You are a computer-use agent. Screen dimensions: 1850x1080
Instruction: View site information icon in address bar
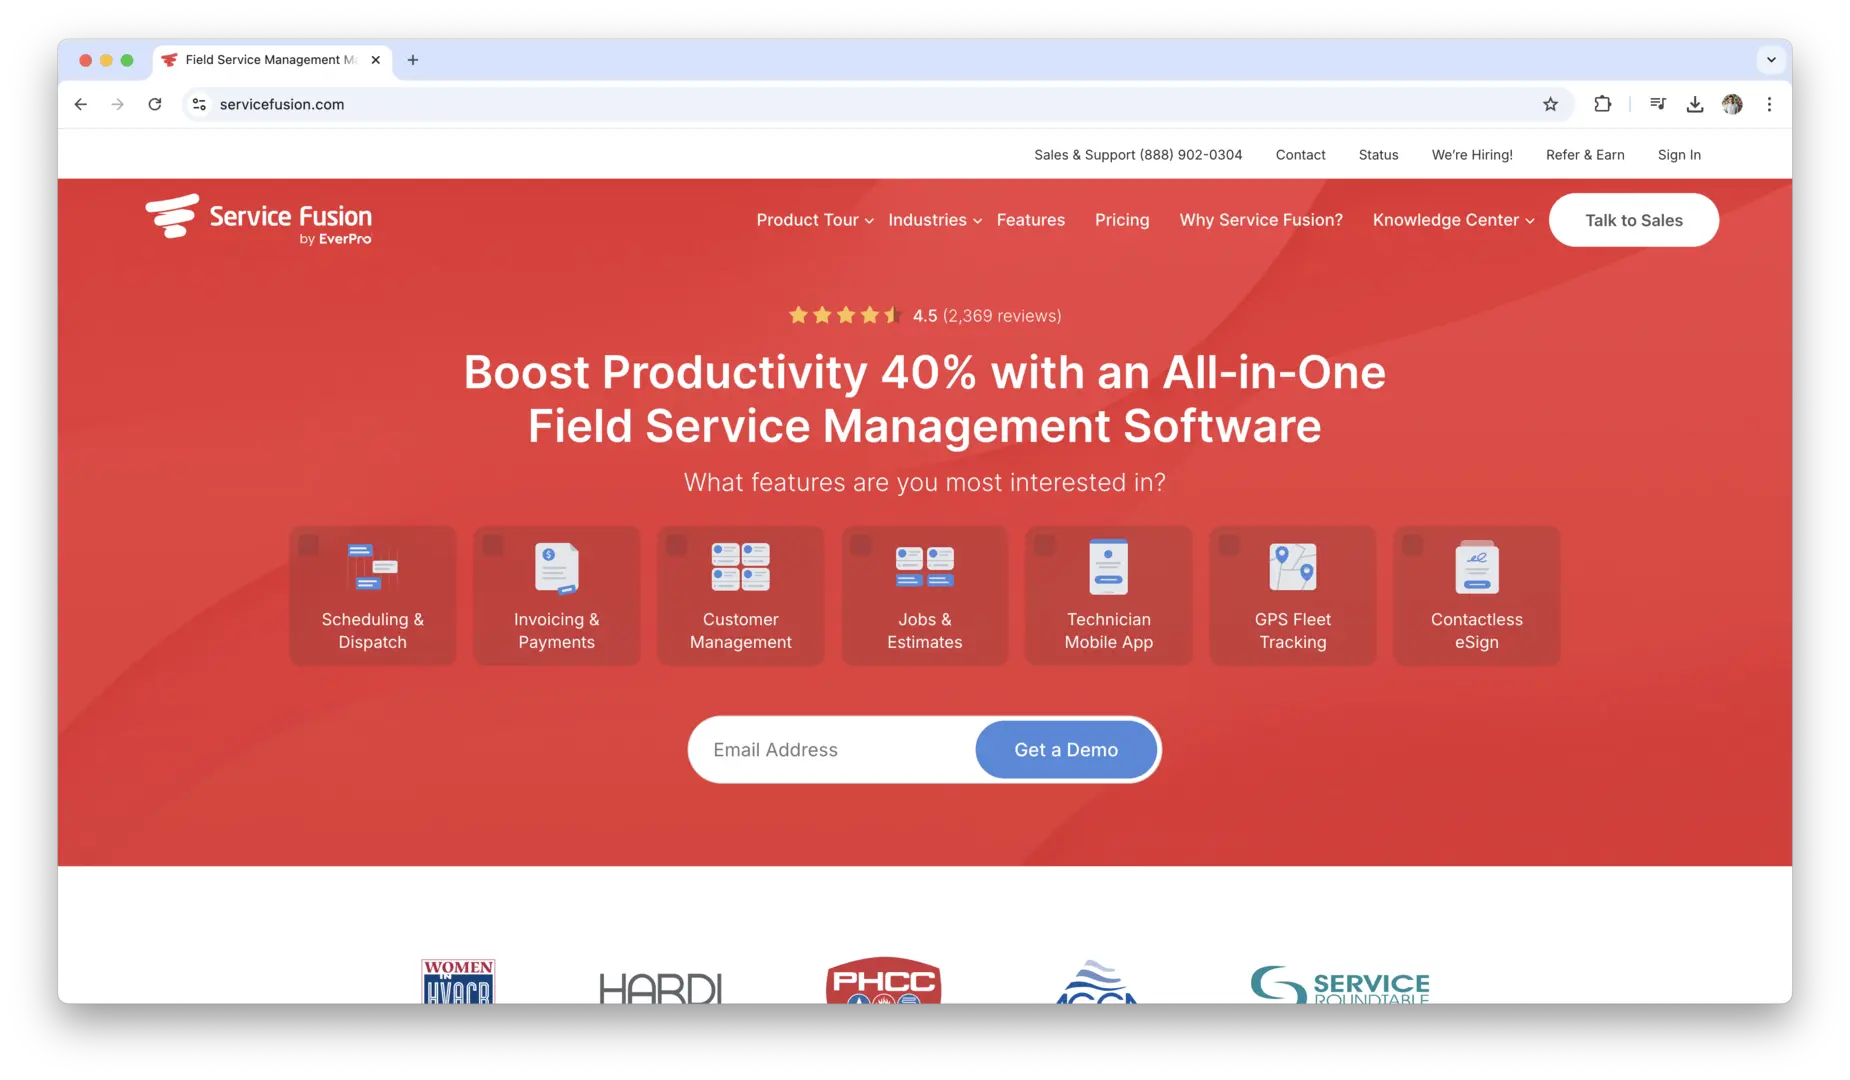point(200,104)
